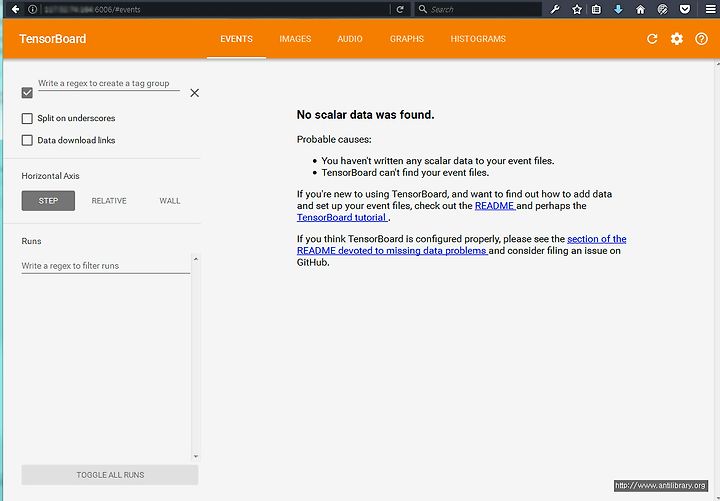Open TensorBoard settings gear

(x=676, y=39)
